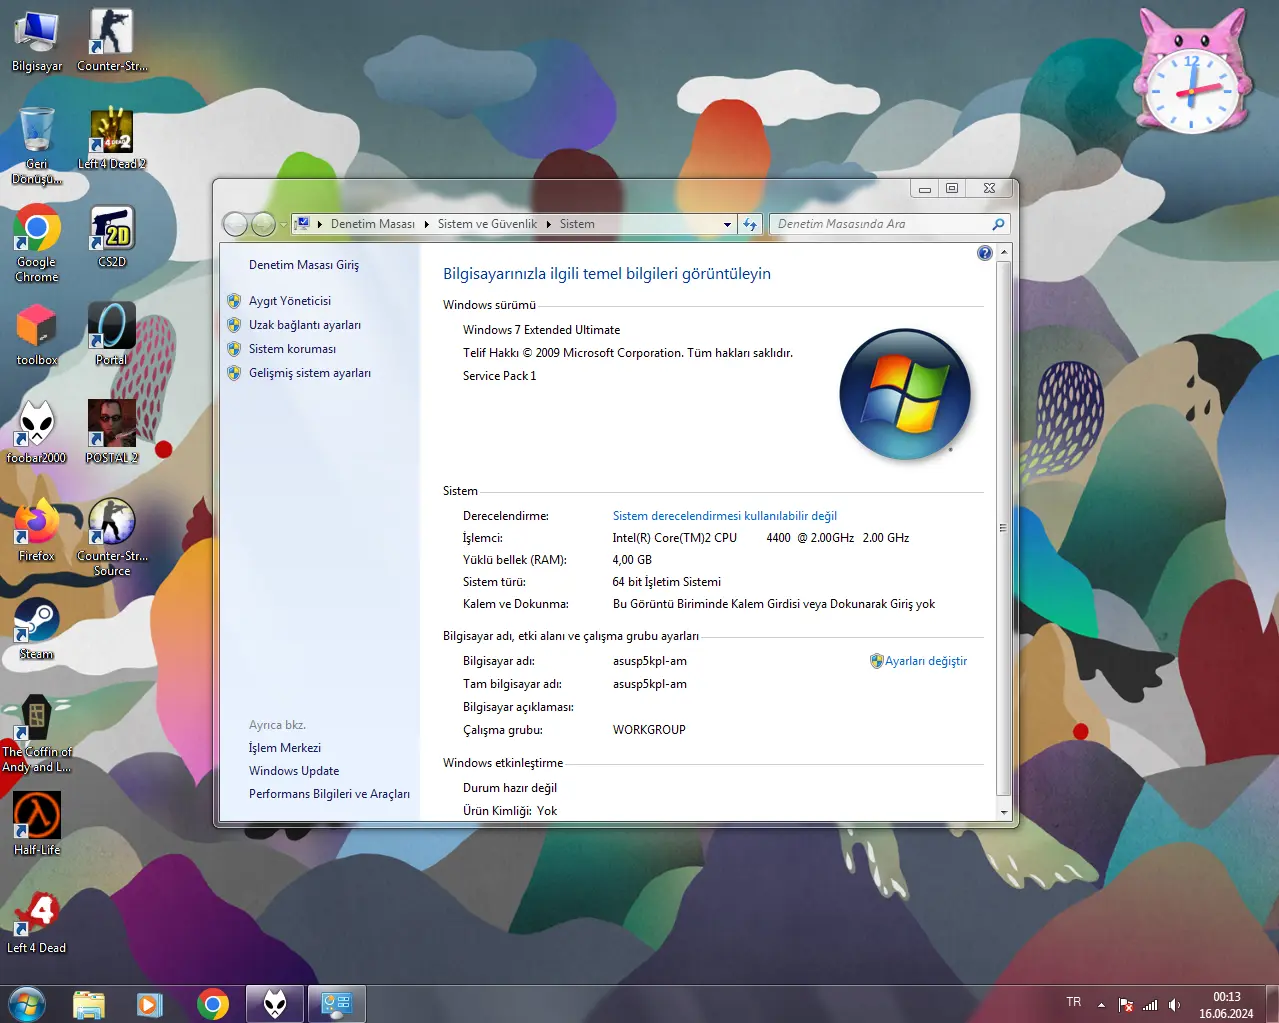Click the refresh button beside address bar
Screen dimensions: 1279x1023
(x=750, y=224)
